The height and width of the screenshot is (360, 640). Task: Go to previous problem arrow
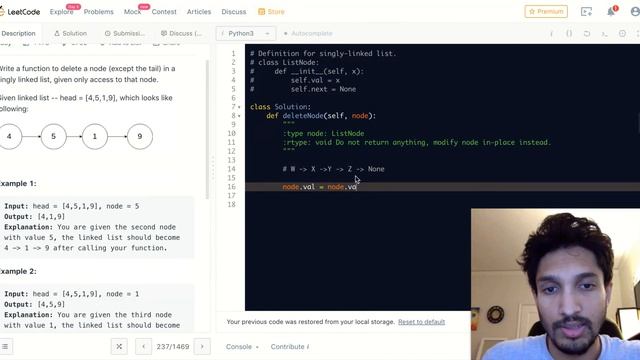[143, 347]
